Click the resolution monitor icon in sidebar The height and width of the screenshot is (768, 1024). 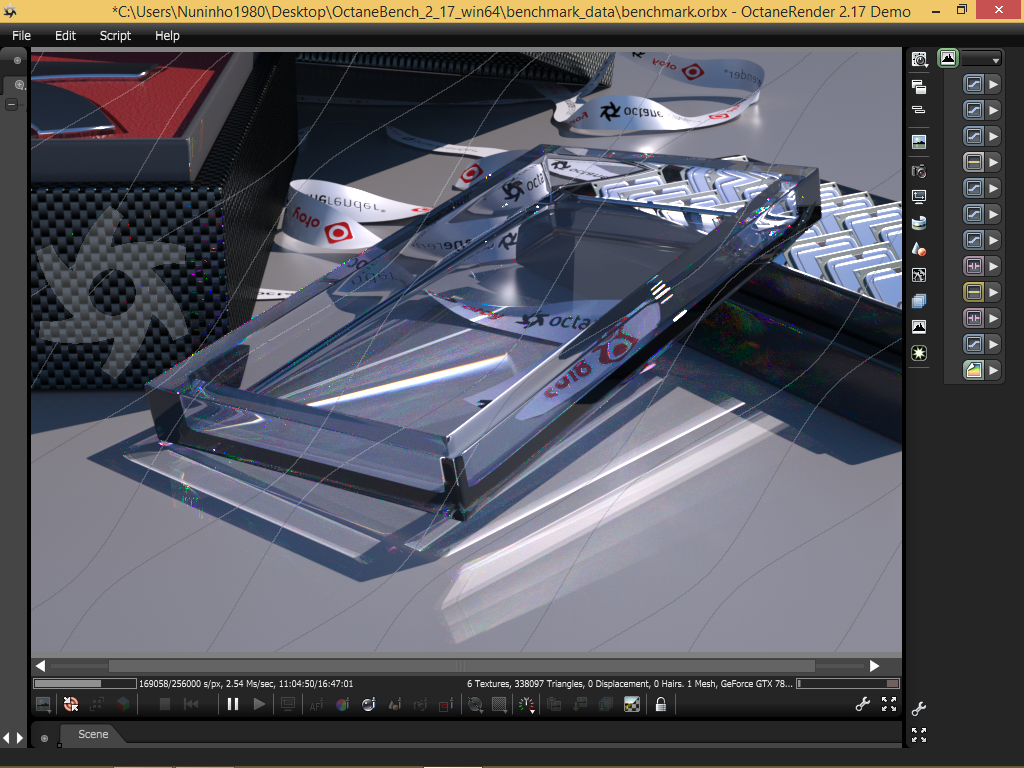coord(919,197)
